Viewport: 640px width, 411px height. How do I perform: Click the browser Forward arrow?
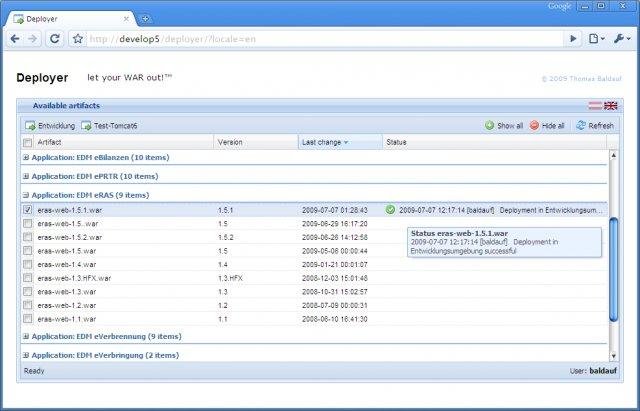(x=33, y=39)
